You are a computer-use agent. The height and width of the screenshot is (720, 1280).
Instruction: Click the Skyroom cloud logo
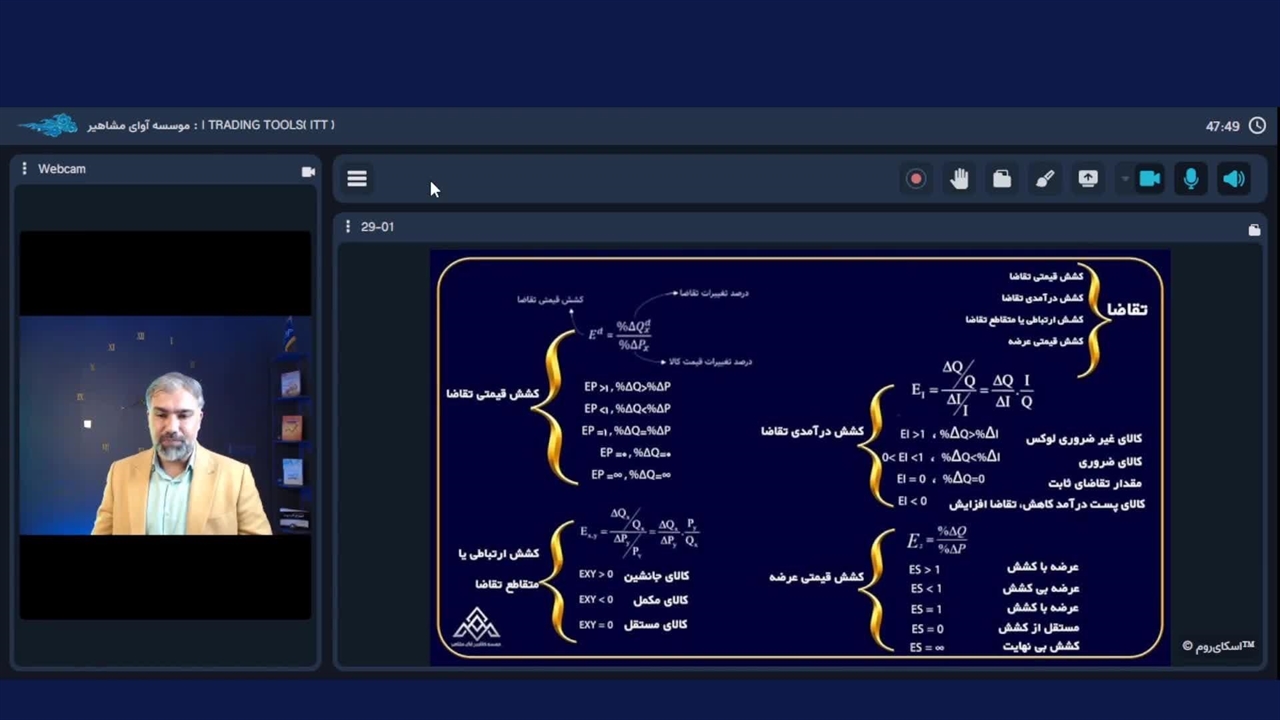coord(48,125)
